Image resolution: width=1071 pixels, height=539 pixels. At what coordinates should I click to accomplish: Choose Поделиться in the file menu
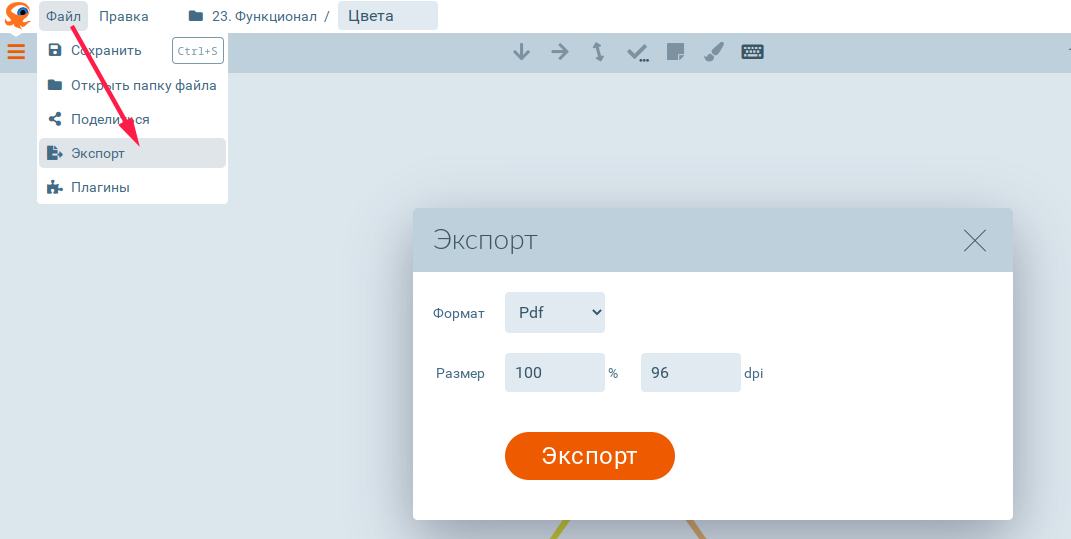coord(133,120)
